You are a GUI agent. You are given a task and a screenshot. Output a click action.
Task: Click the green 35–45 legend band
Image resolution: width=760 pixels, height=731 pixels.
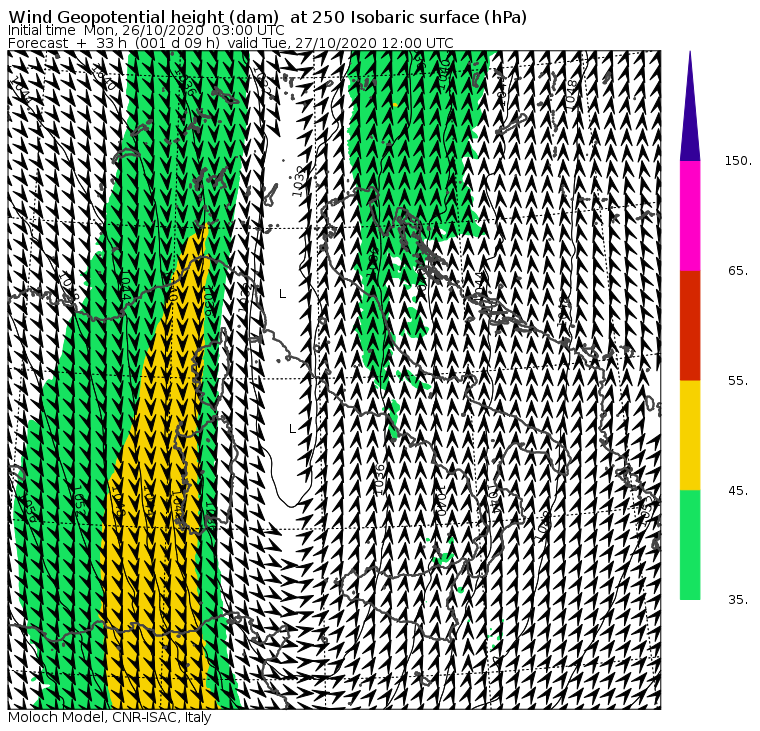click(x=690, y=544)
